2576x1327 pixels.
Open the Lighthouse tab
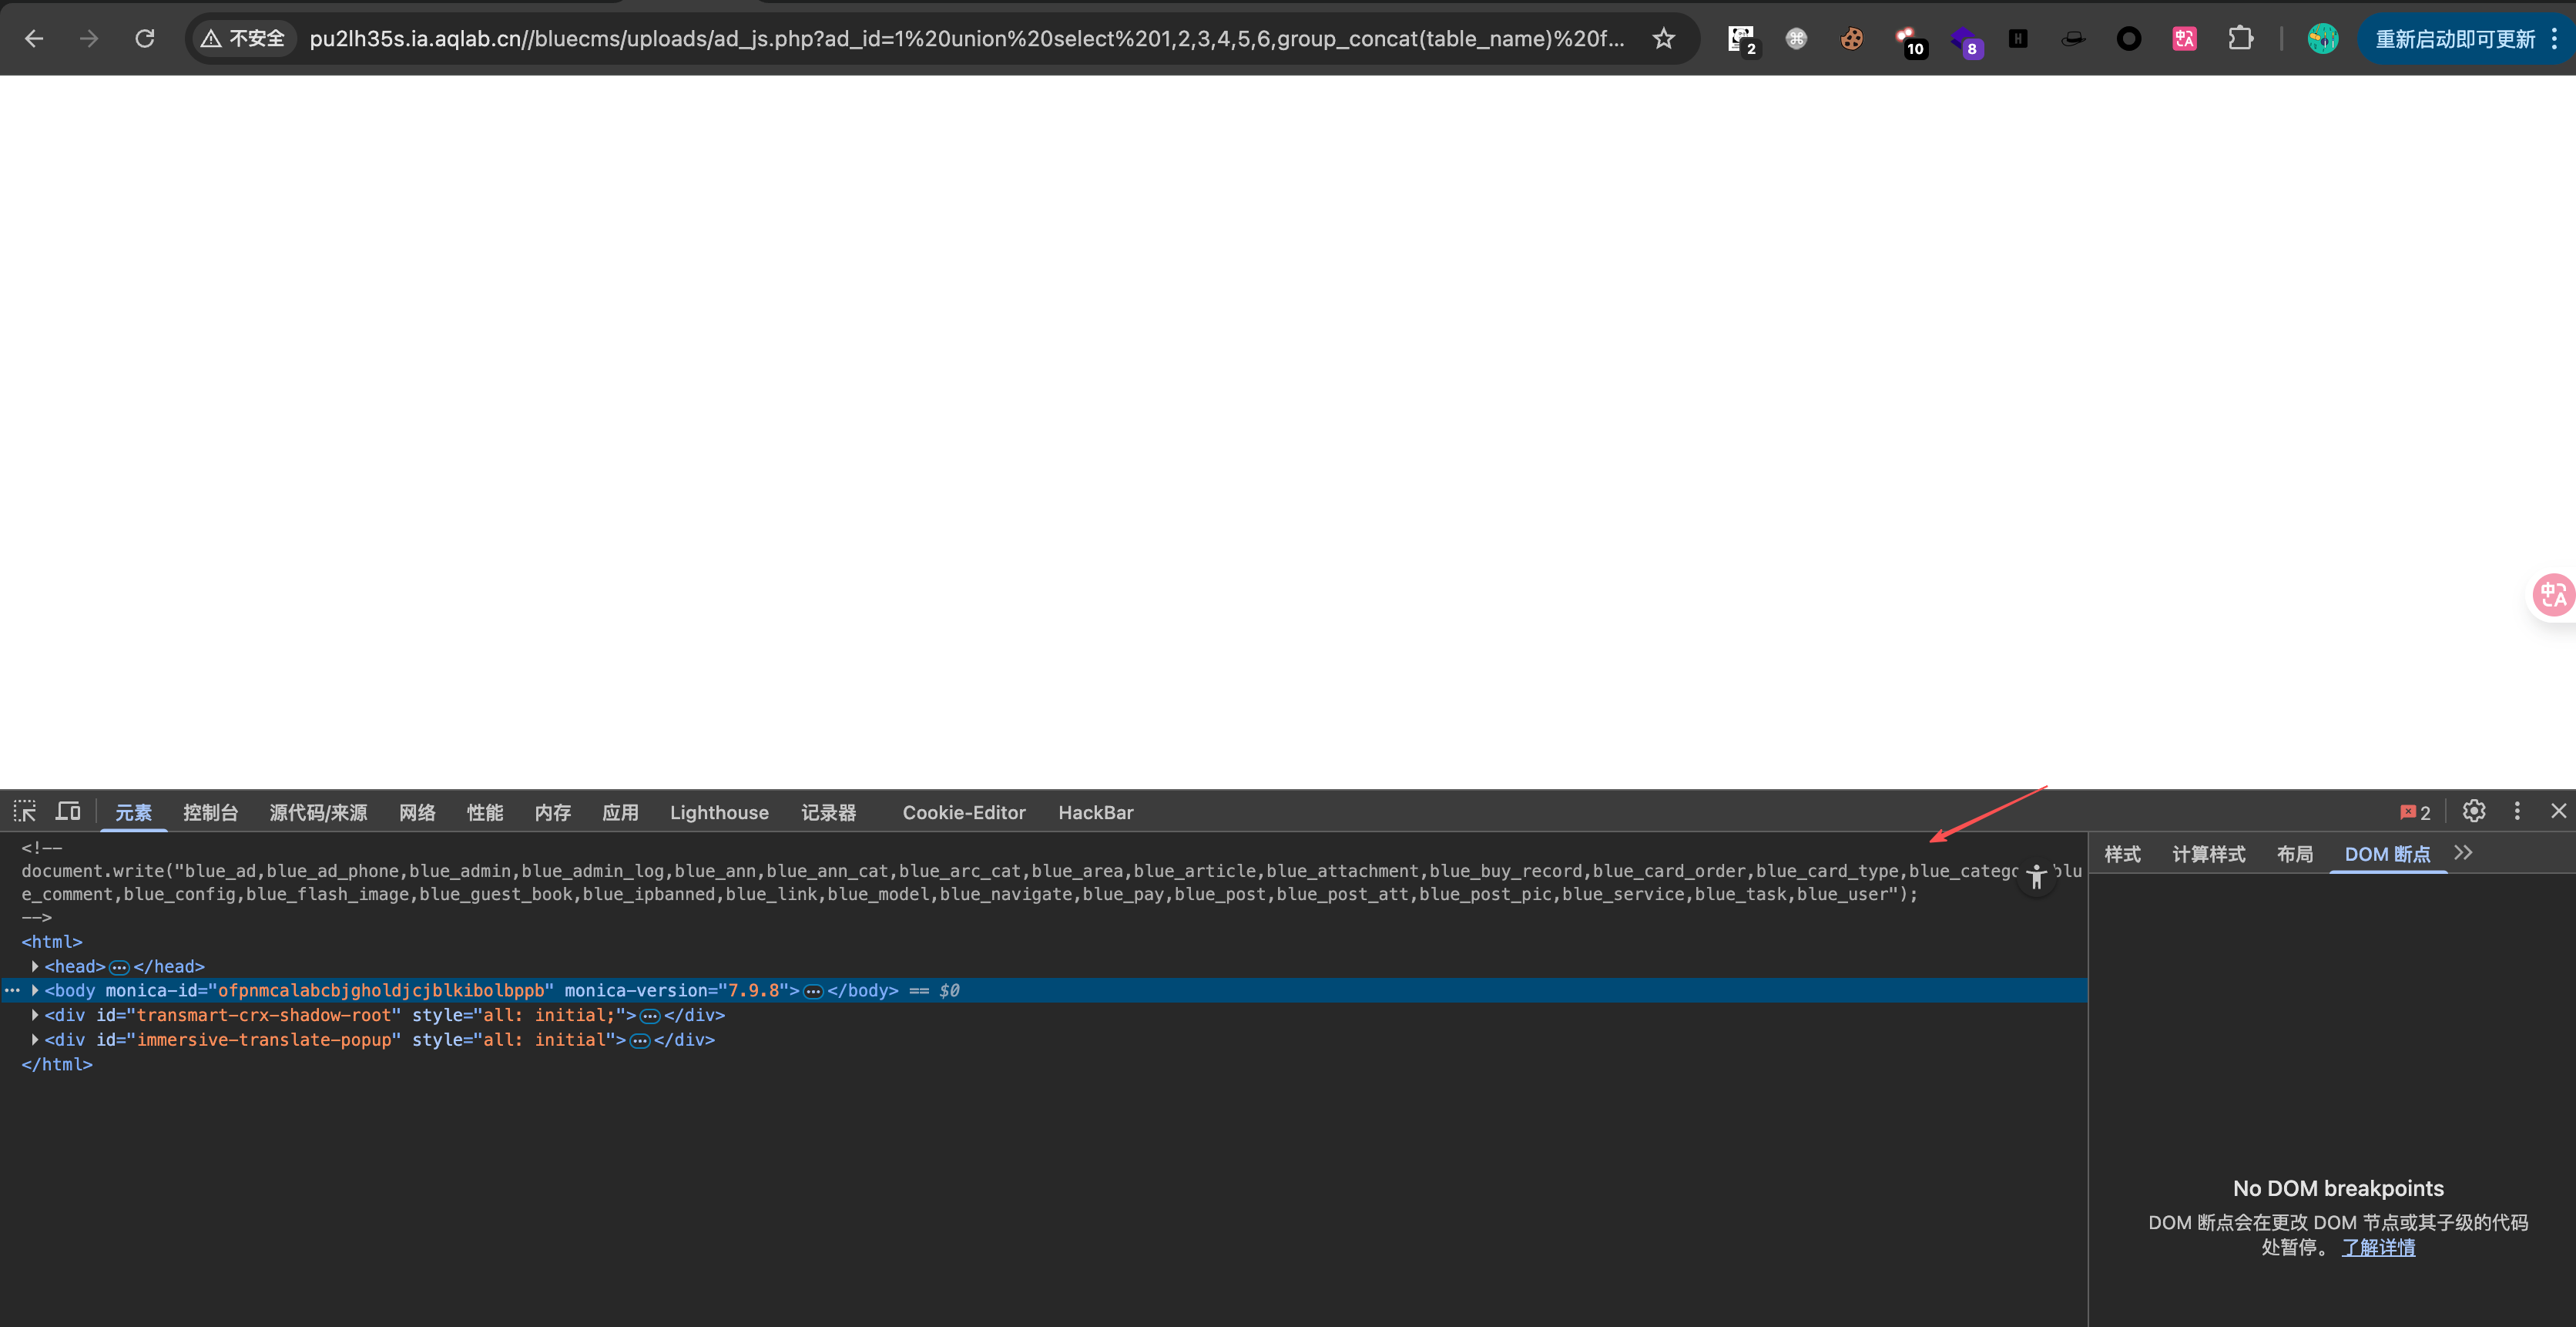[x=719, y=812]
